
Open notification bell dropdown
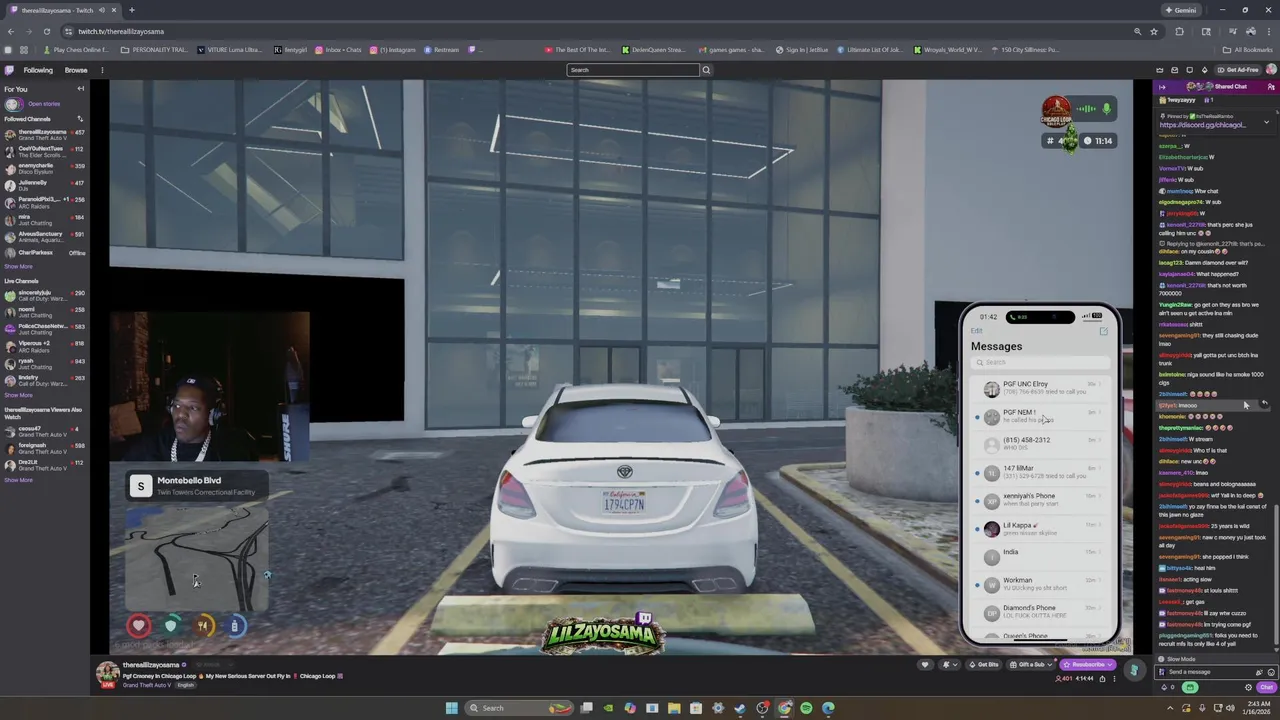point(948,665)
